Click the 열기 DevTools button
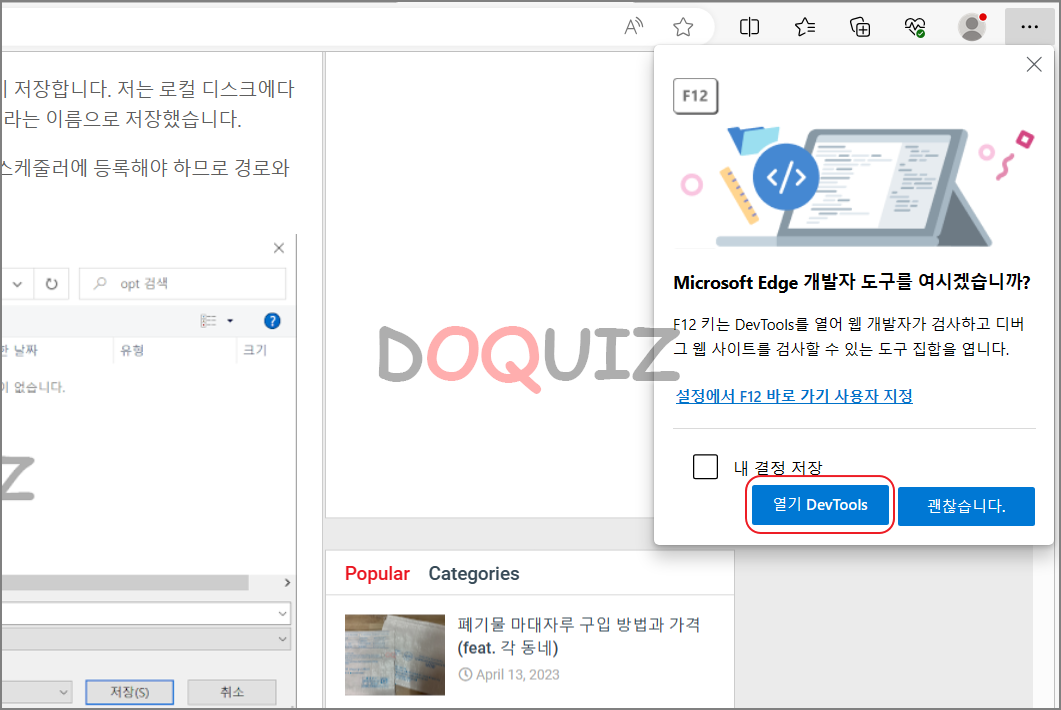The image size is (1061, 710). (820, 505)
